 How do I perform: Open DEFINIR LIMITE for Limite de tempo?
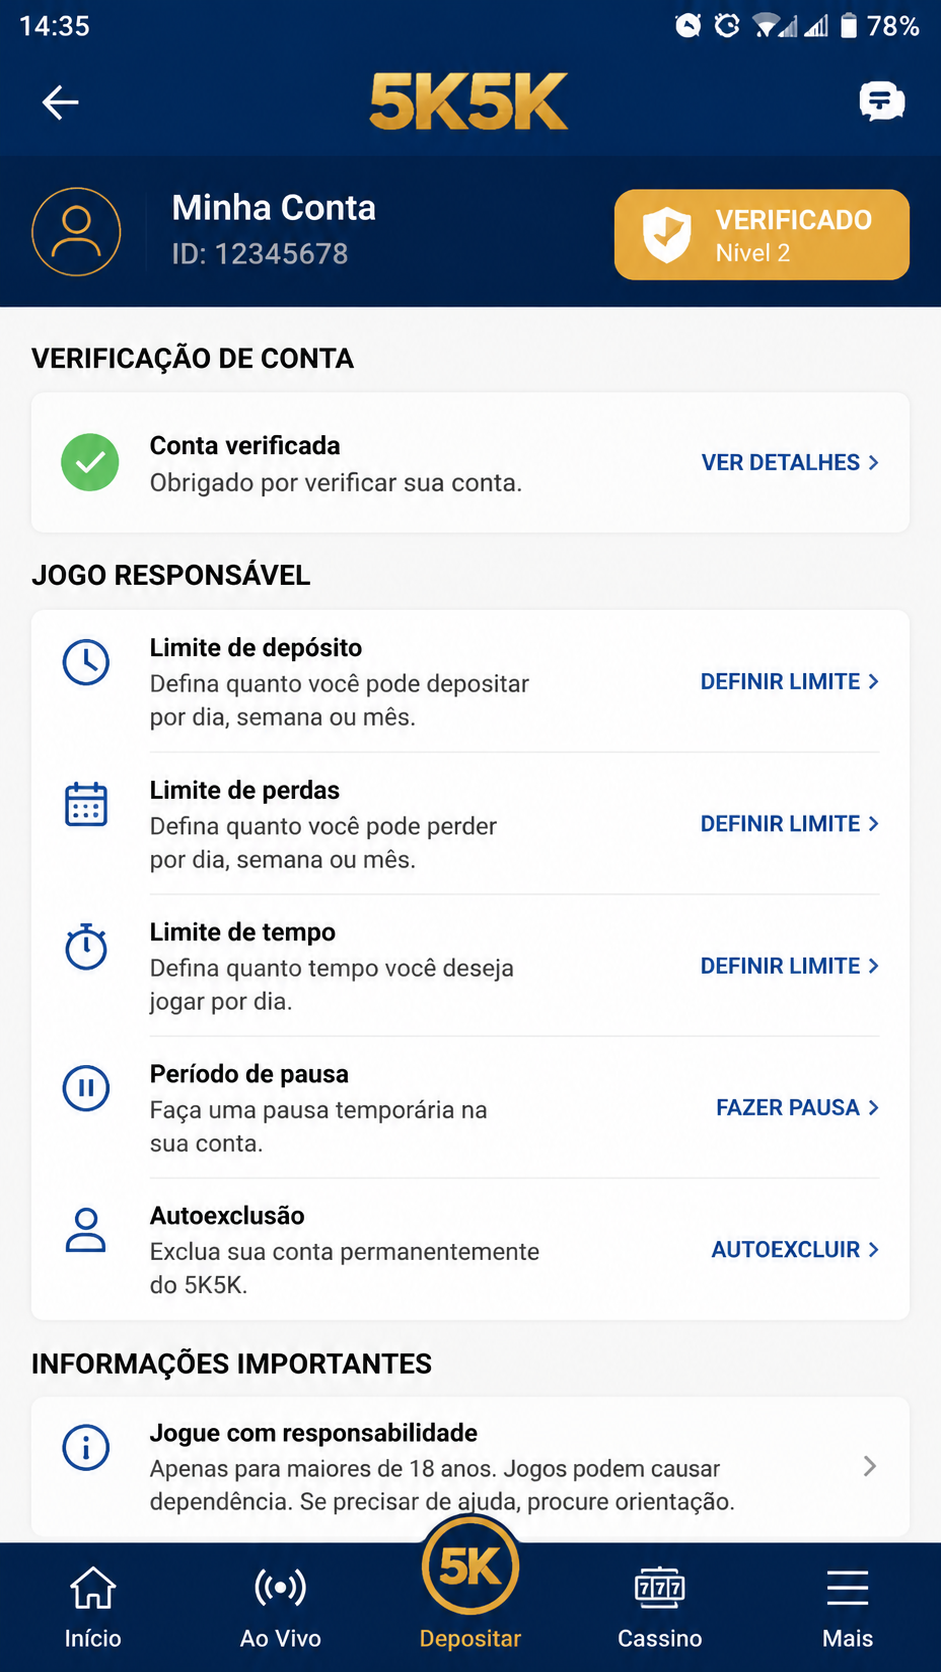coord(790,965)
